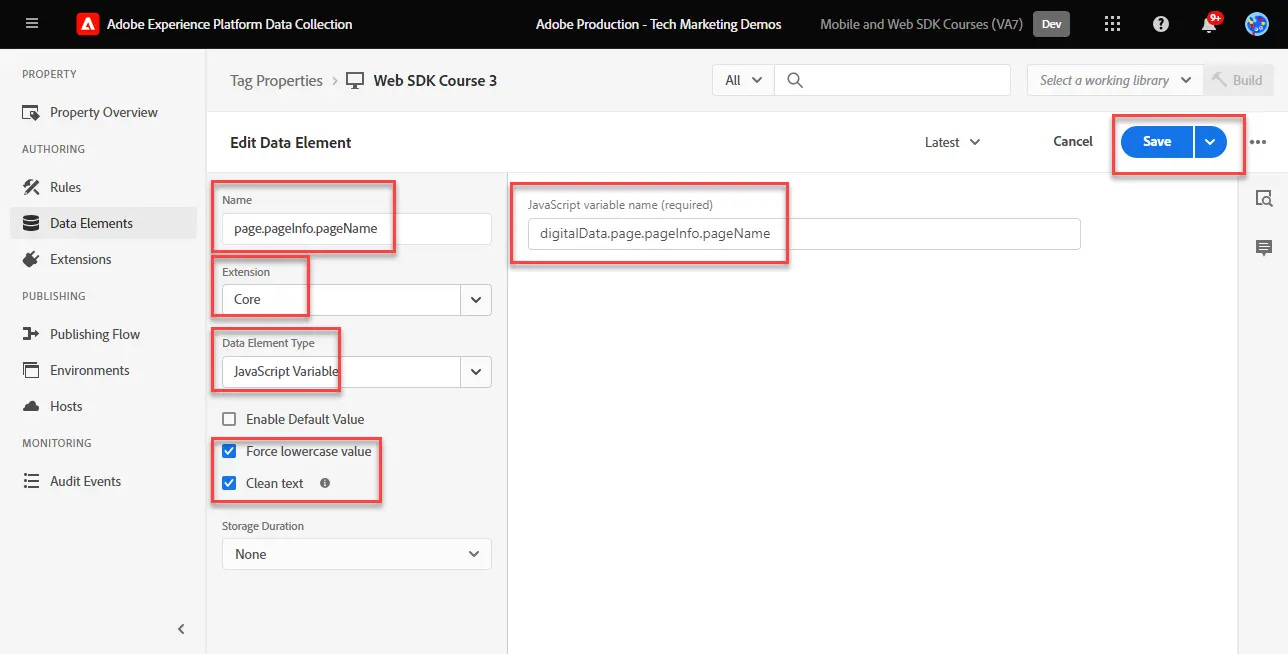Click the Hosts cloud icon

click(31, 406)
